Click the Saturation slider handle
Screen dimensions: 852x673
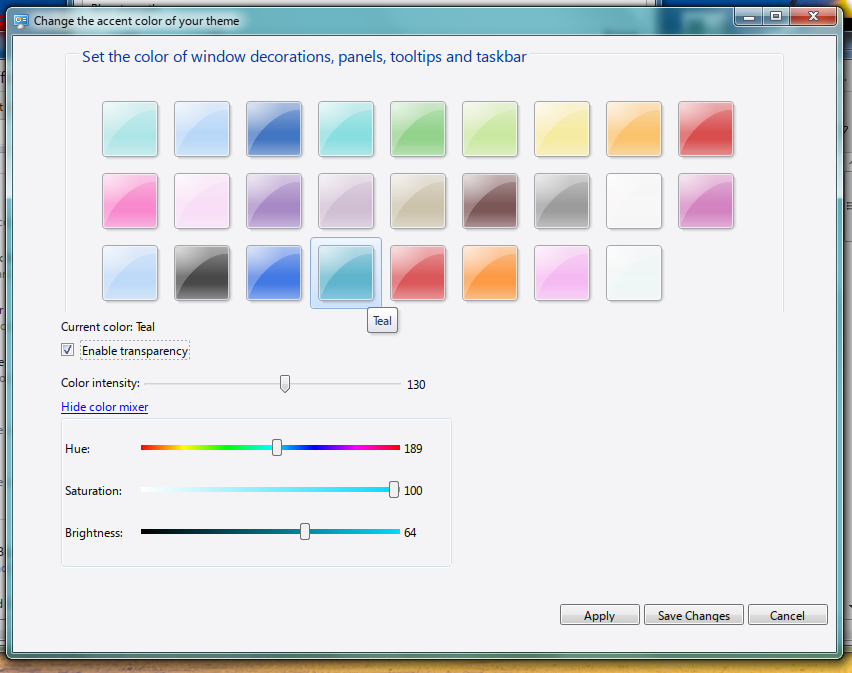point(394,490)
